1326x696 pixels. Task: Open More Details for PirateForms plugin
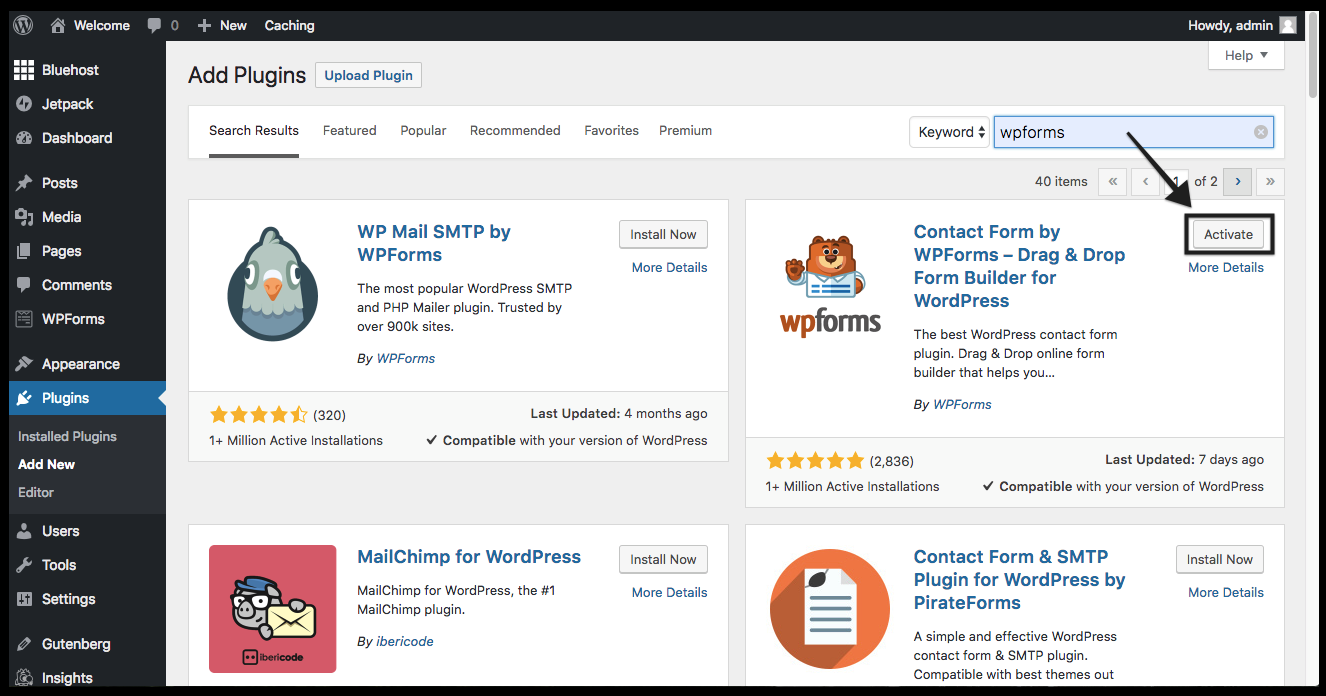click(1226, 592)
